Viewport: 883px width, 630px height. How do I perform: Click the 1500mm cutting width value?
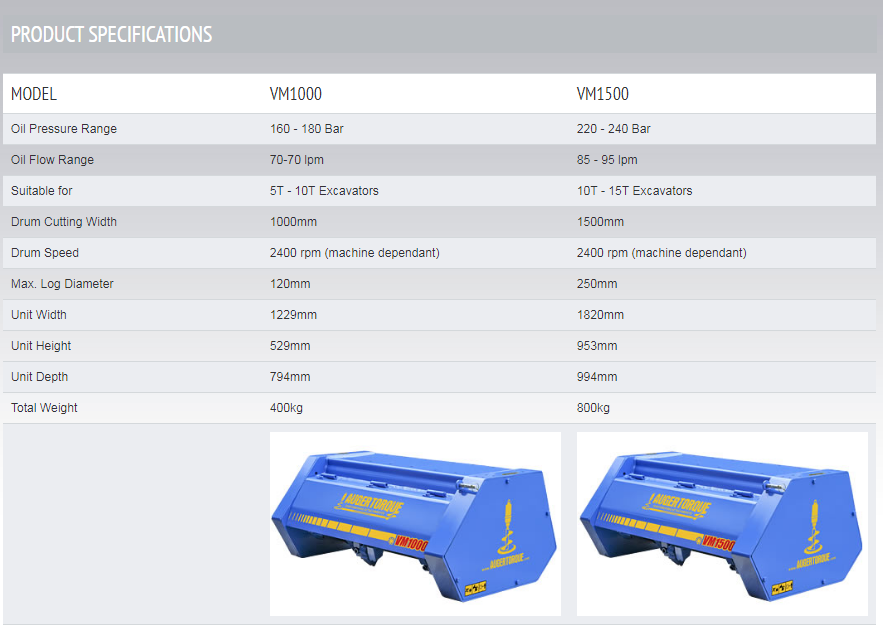coord(600,222)
